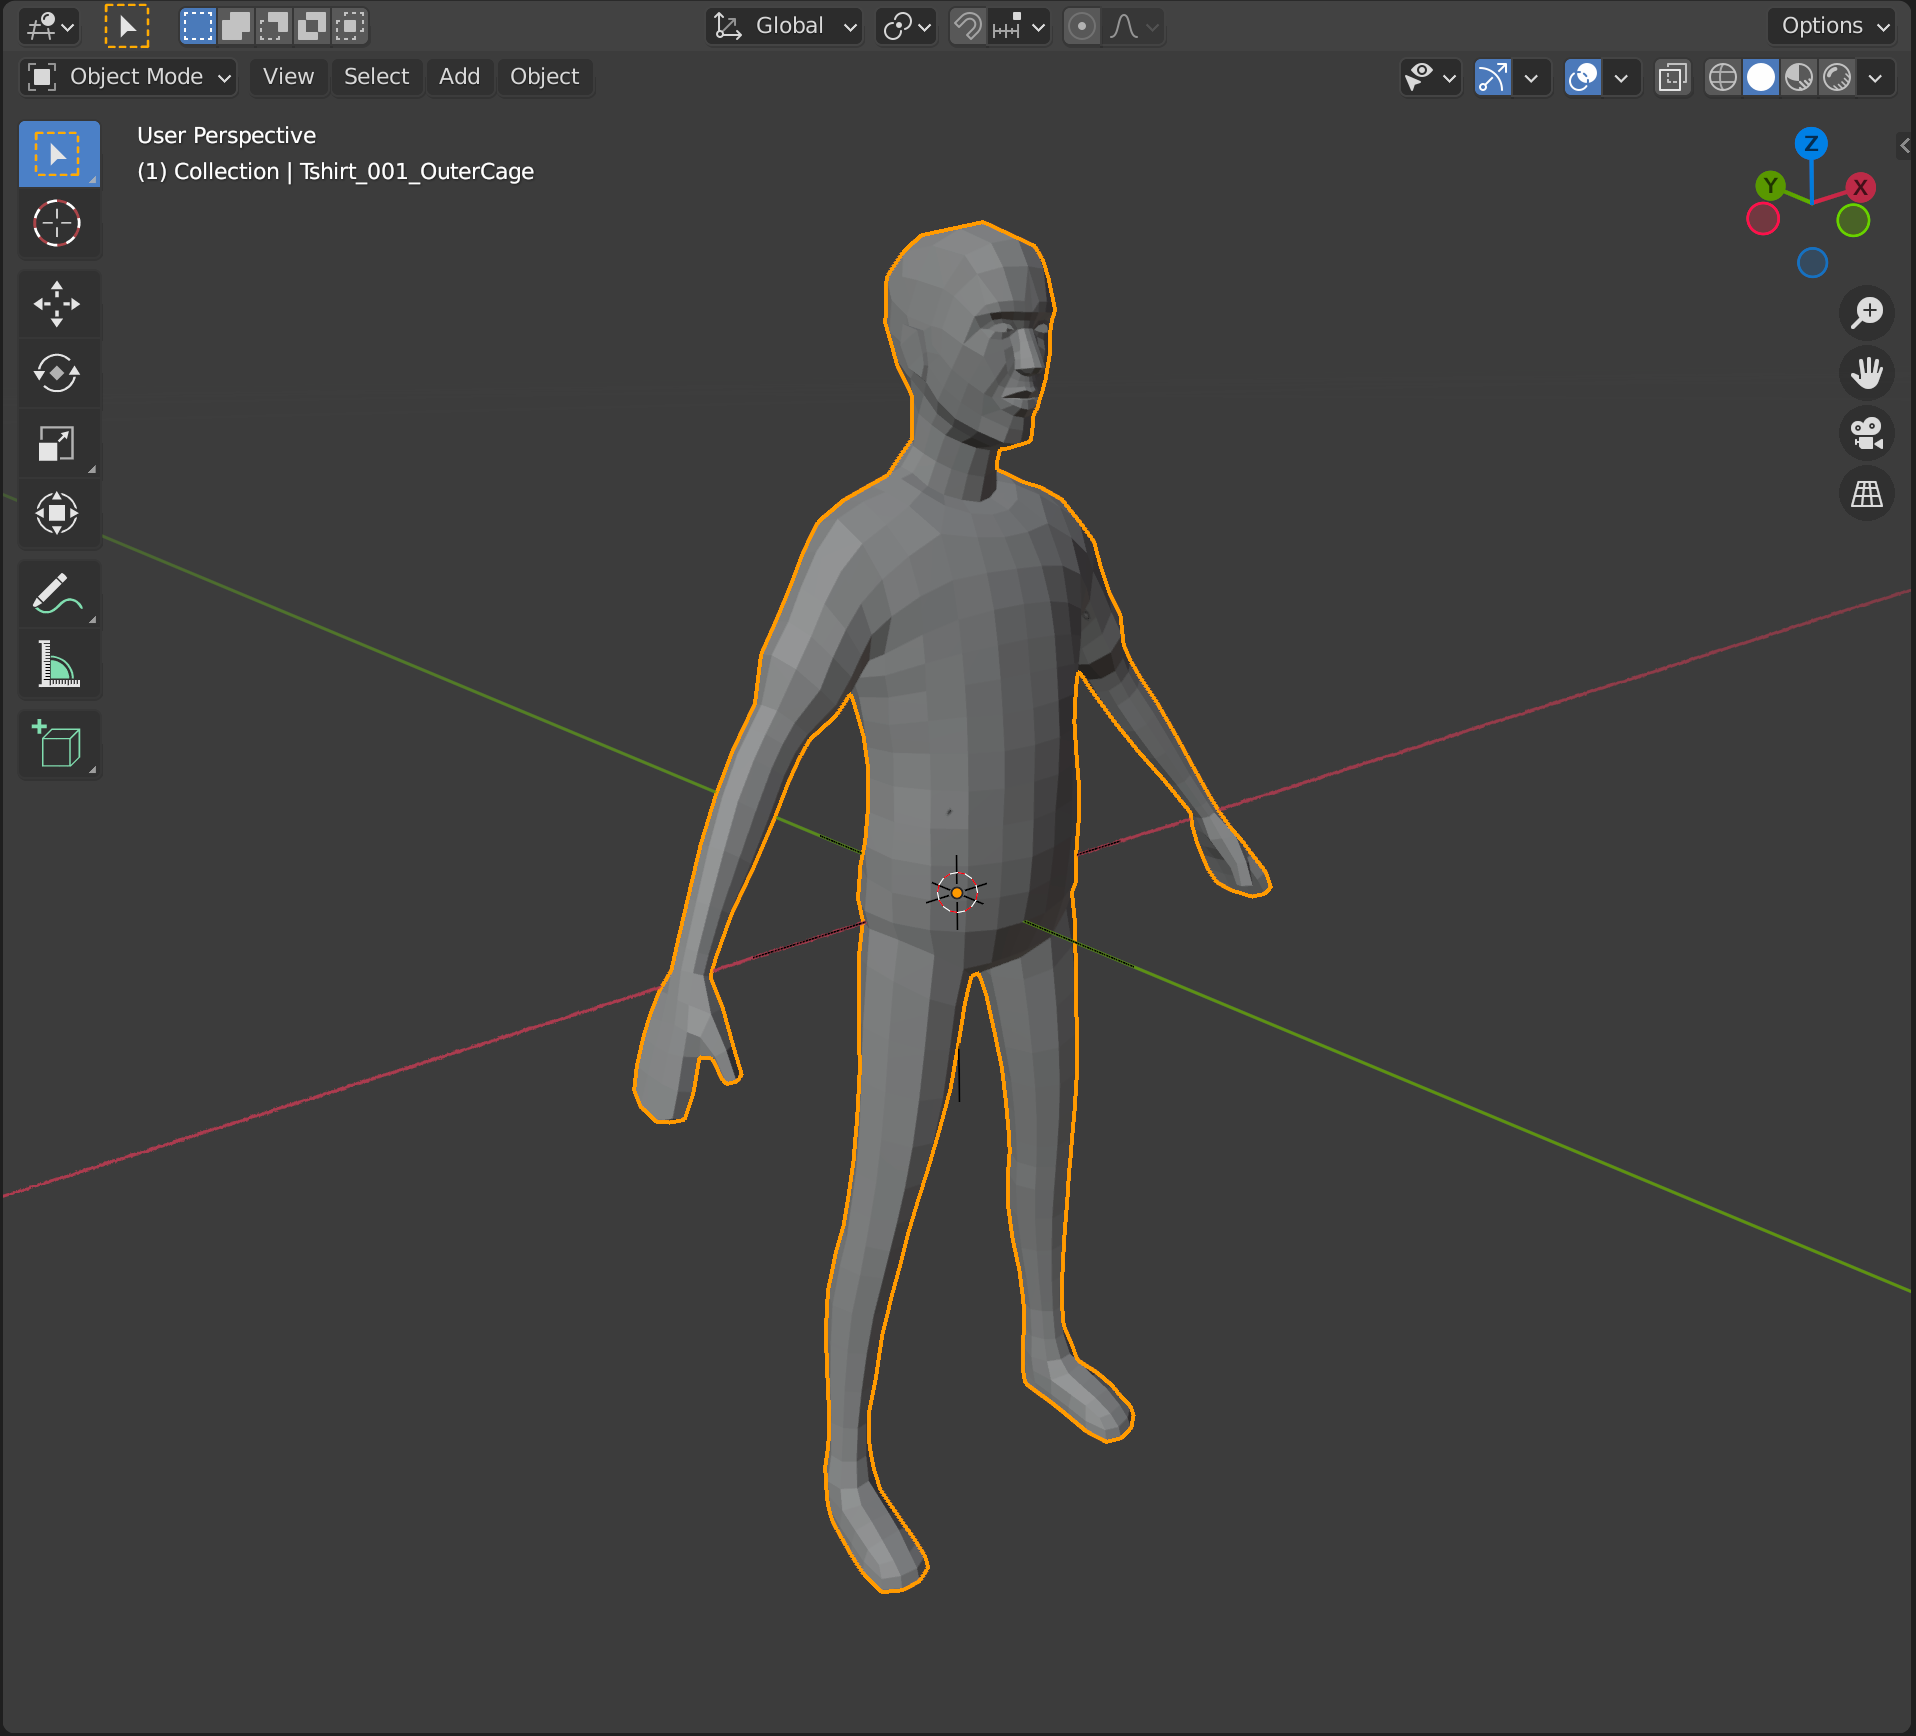This screenshot has height=1736, width=1916.
Task: Enable snapping magnet toggle
Action: click(967, 26)
